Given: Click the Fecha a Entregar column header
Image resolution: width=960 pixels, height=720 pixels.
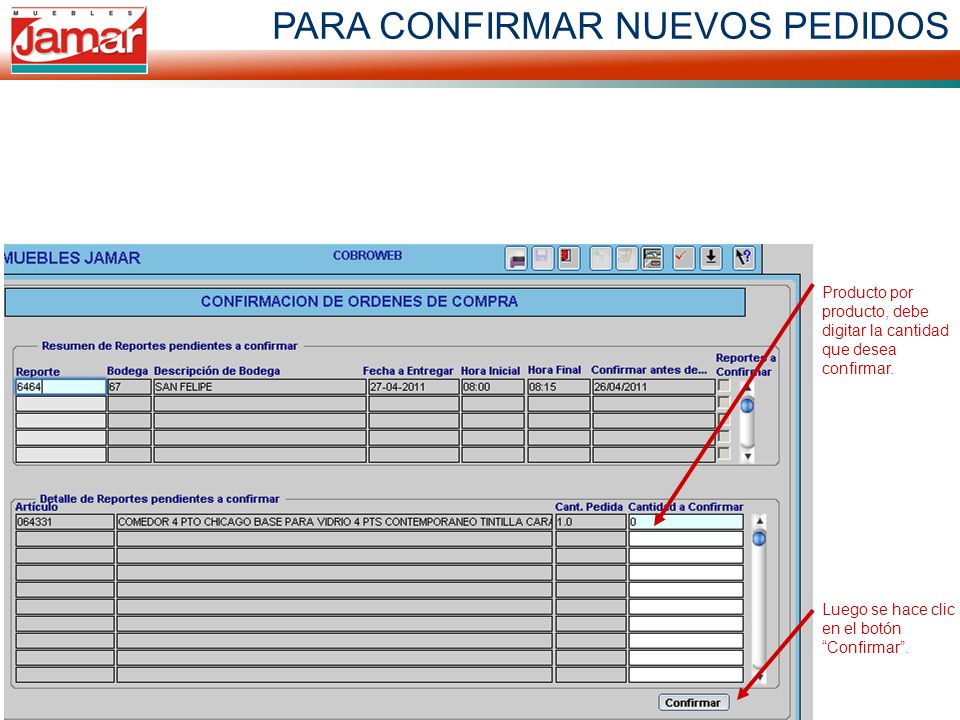Looking at the screenshot, I should point(408,370).
